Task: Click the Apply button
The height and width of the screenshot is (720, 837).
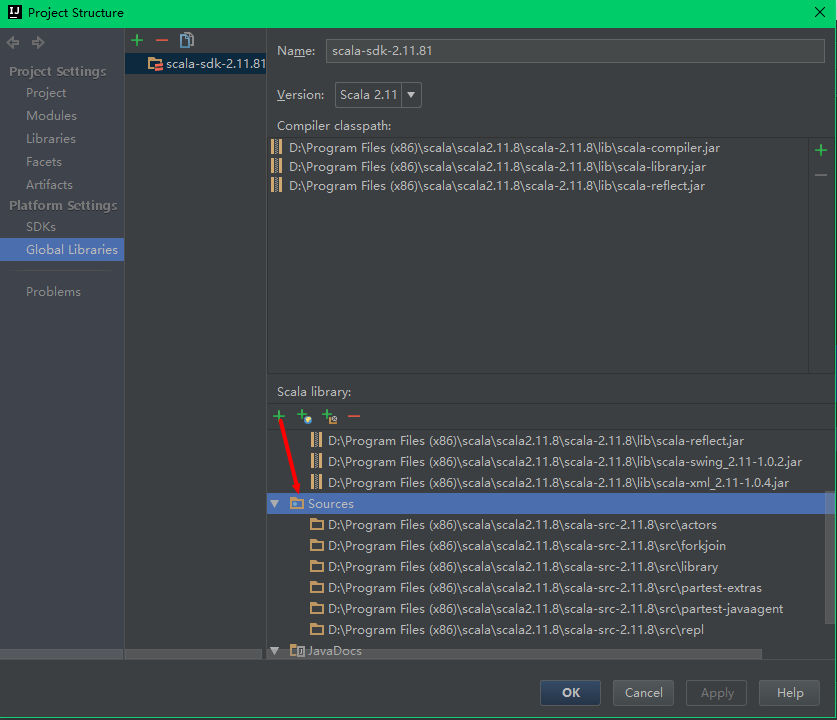Action: coord(716,693)
